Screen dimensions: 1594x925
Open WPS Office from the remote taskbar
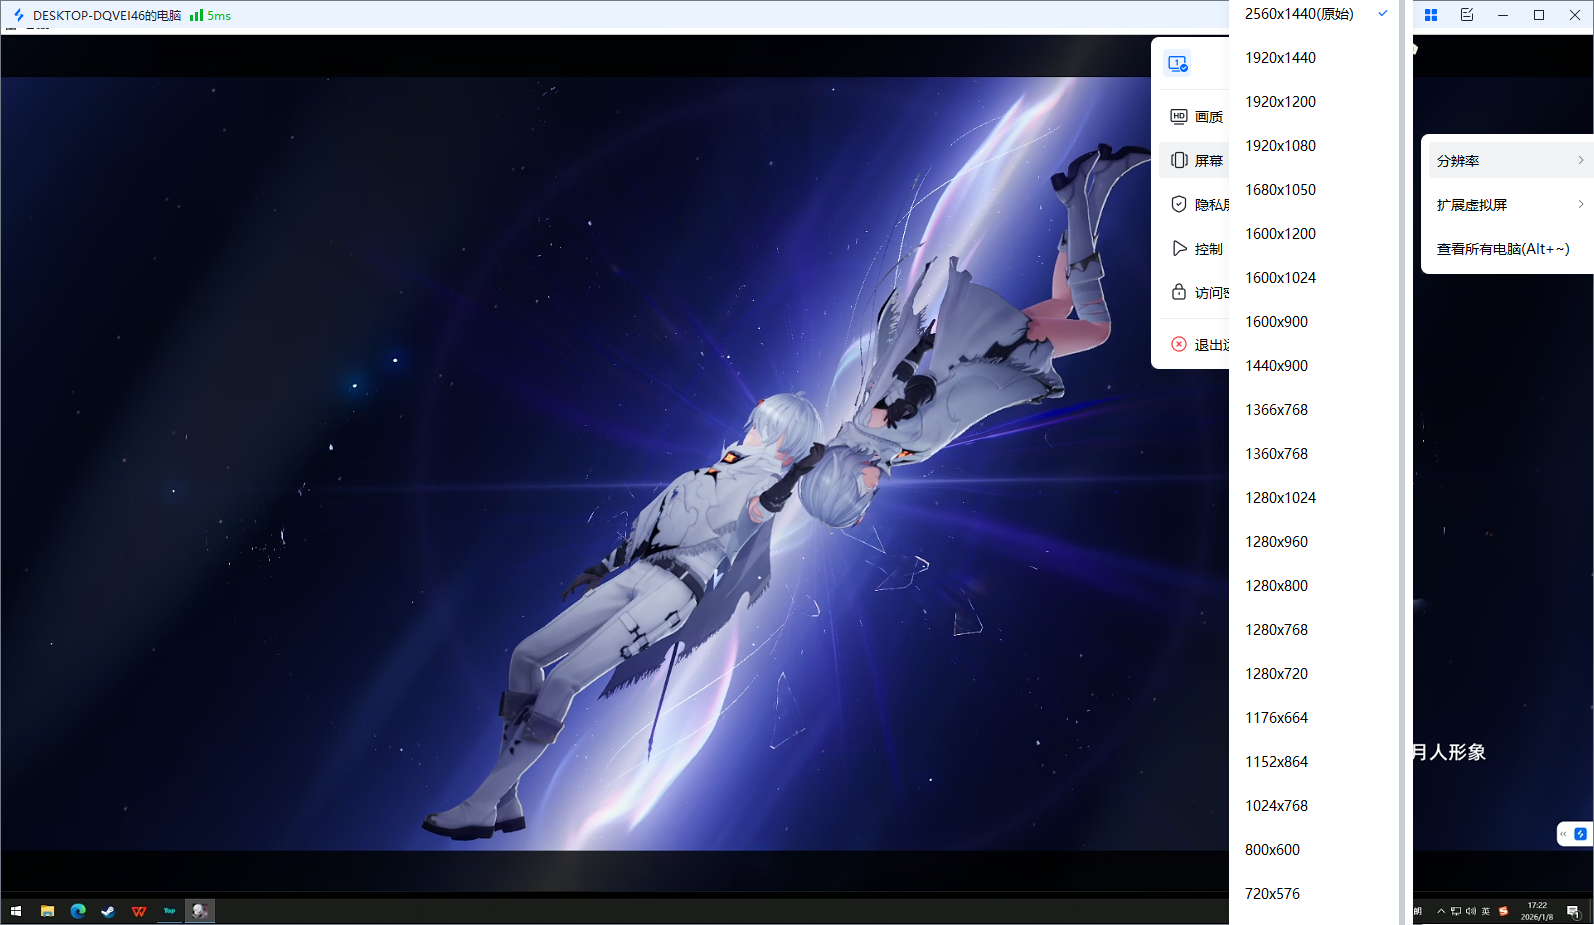tap(139, 911)
